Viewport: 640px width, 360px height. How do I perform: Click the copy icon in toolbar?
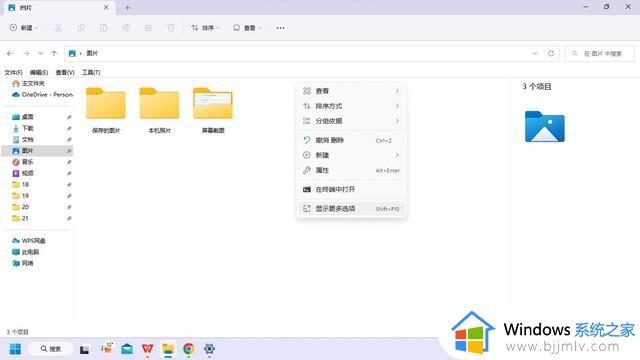(81, 28)
